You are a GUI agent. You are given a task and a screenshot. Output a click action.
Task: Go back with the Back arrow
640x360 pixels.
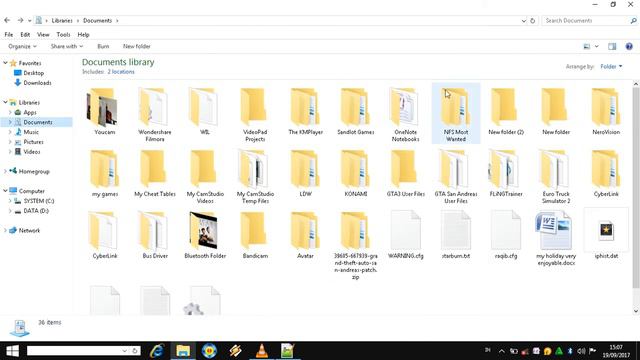[7, 20]
